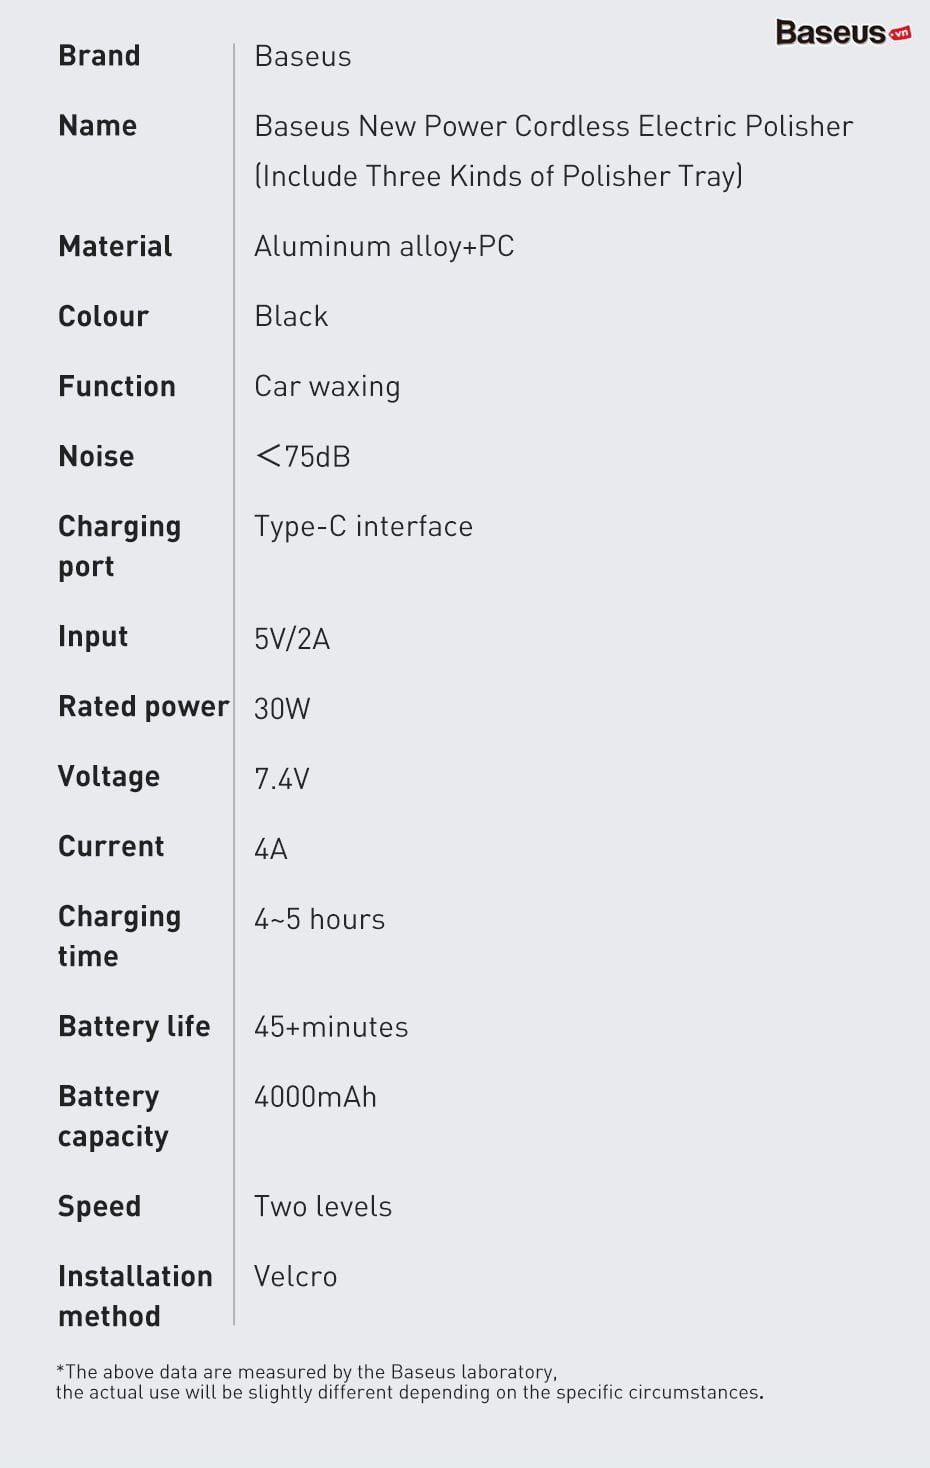Select the Type-C interface value
The width and height of the screenshot is (930, 1468).
(363, 527)
